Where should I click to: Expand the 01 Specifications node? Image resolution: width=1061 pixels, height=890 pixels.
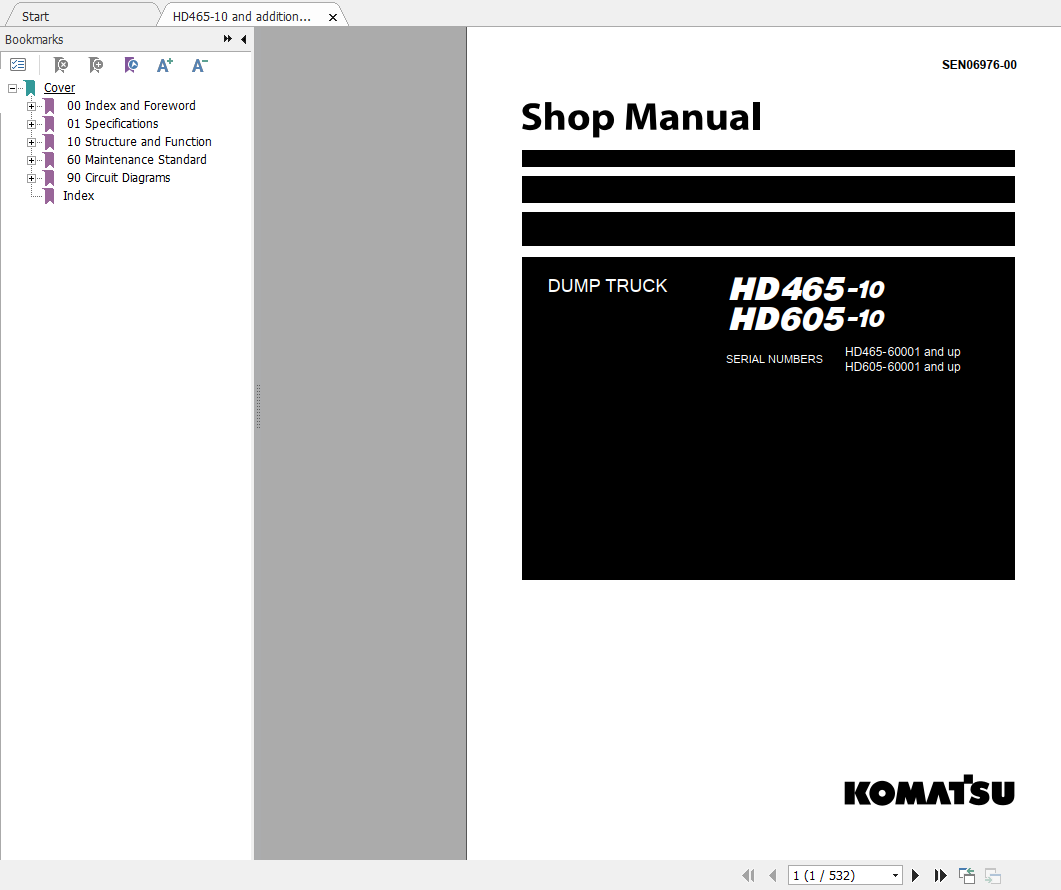[x=31, y=125]
